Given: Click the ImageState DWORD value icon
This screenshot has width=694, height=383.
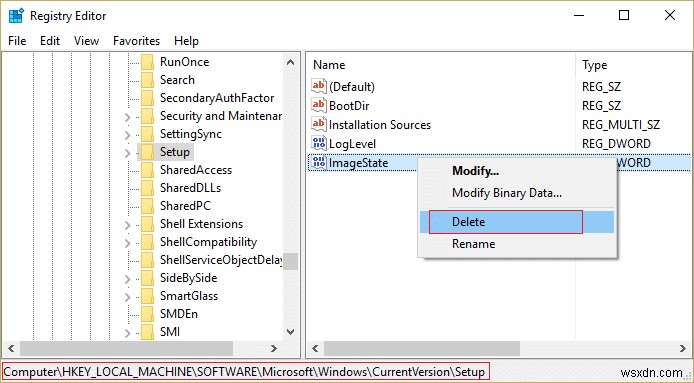Looking at the screenshot, I should (x=319, y=162).
